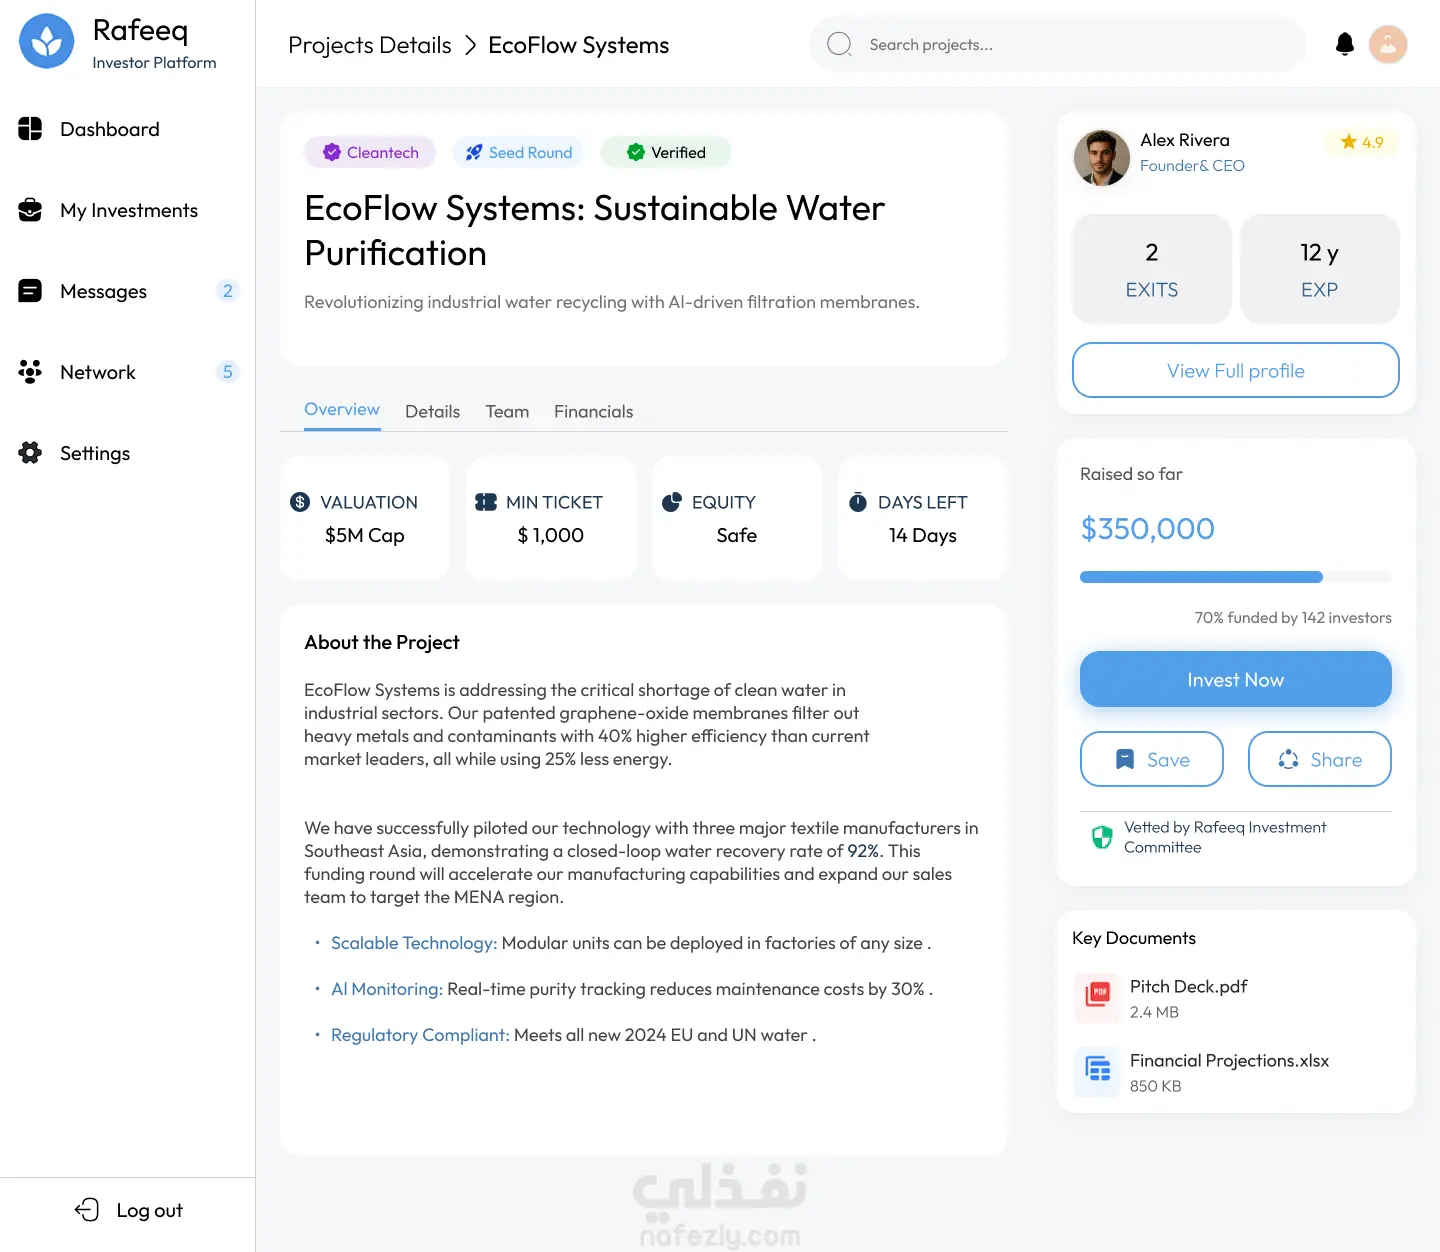Click the My Investments briefcase icon
This screenshot has height=1252, width=1440.
[31, 210]
